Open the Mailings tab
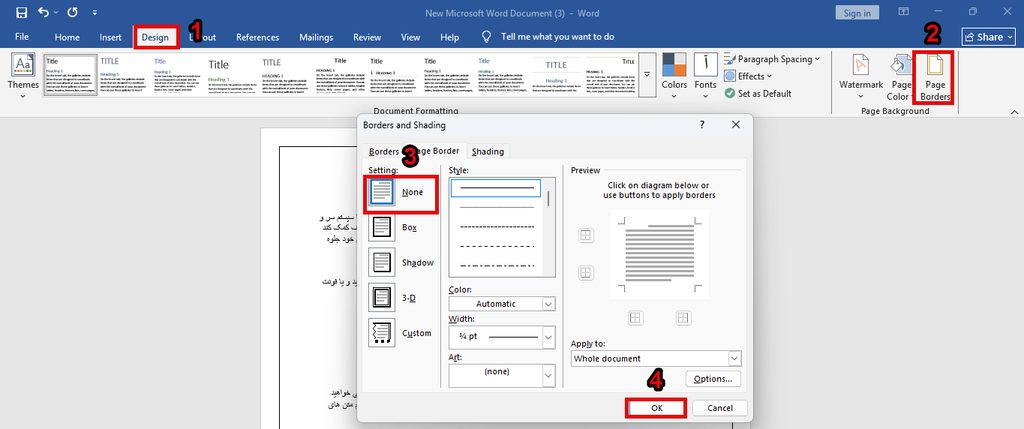This screenshot has height=429, width=1024. [316, 37]
